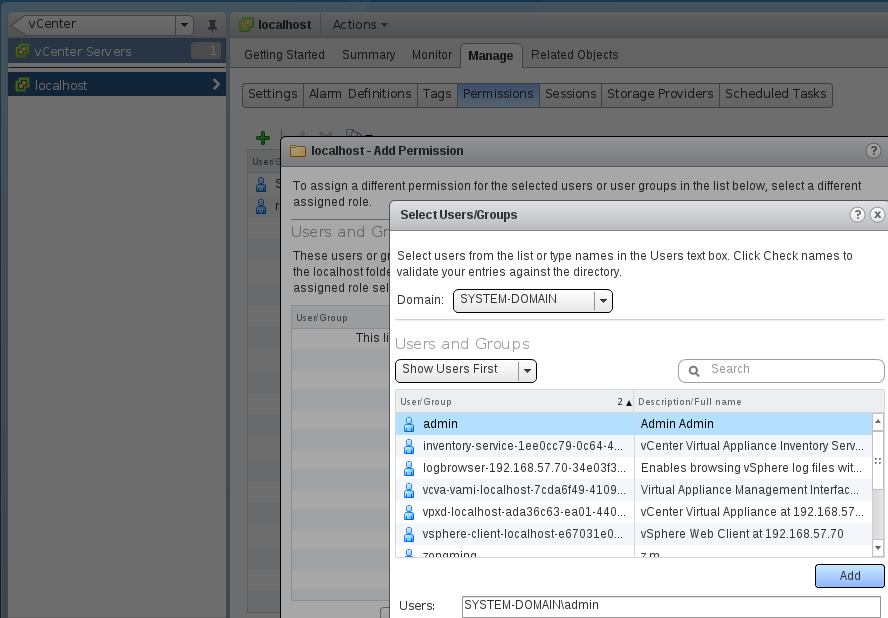Select the logbrowser-192.168.57.70 user row
The width and height of the screenshot is (888, 618).
(634, 468)
